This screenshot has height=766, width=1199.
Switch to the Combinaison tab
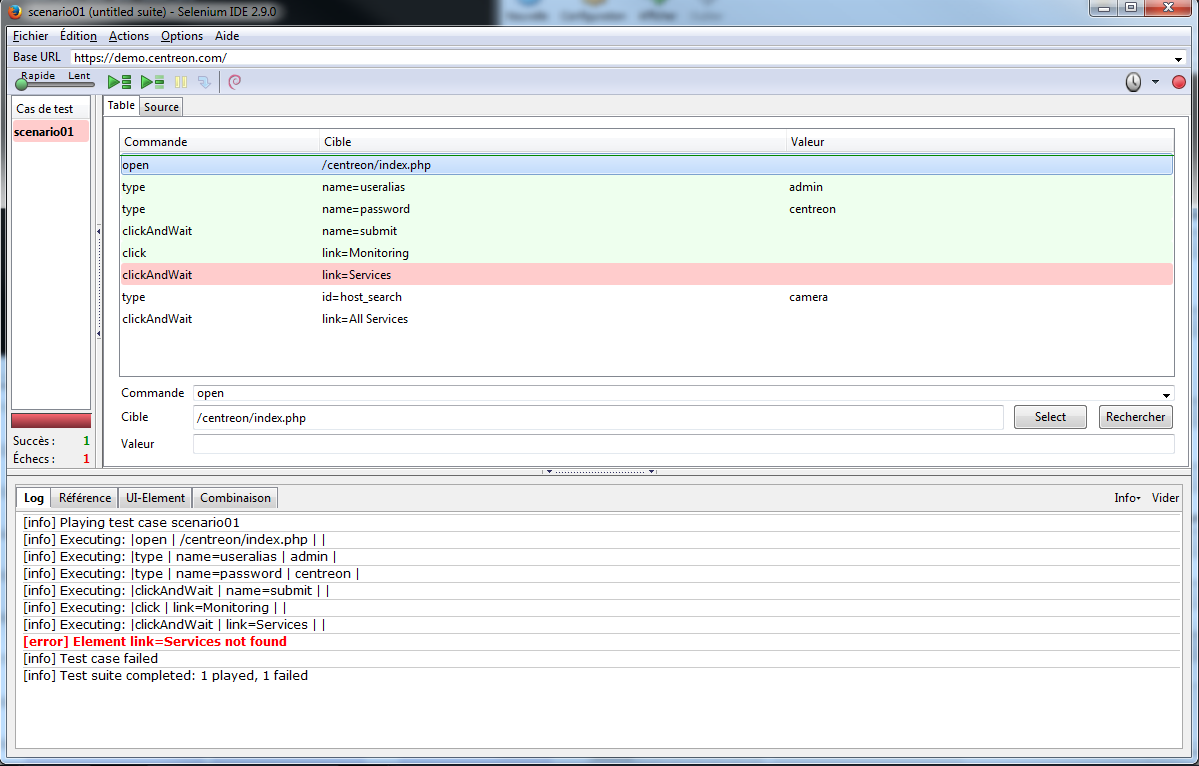[x=236, y=498]
